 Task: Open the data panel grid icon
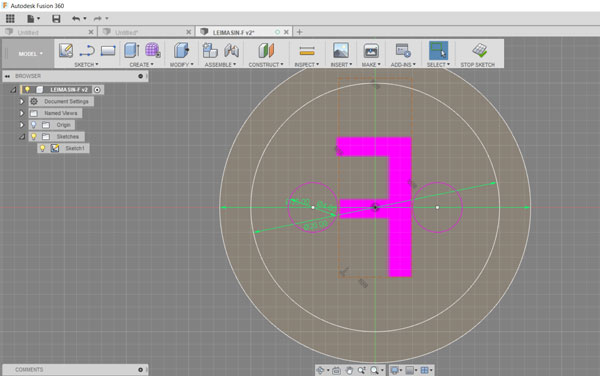[x=10, y=18]
